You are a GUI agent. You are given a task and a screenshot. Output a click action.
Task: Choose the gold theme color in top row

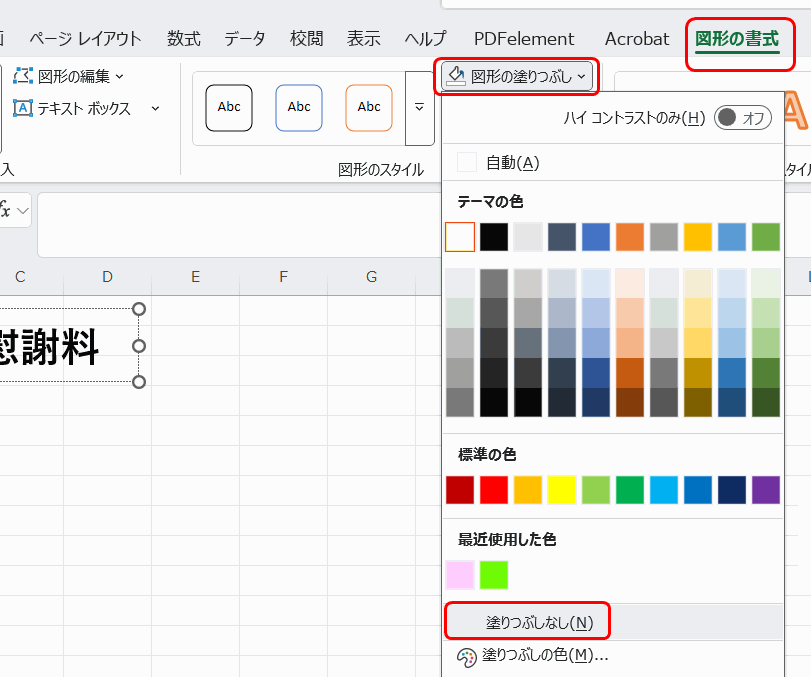pos(698,237)
